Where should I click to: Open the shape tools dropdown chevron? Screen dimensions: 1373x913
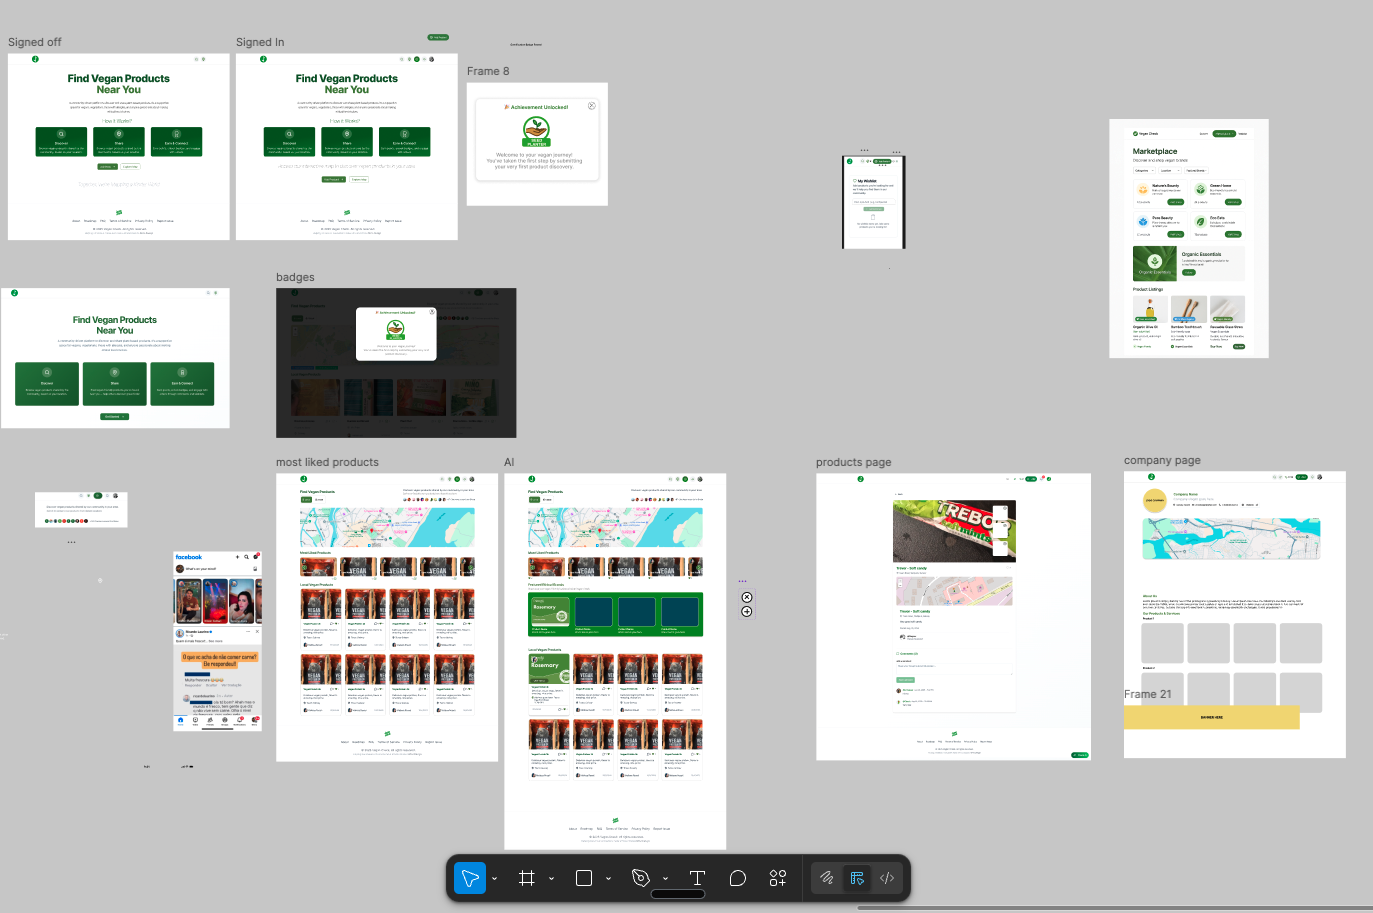pyautogui.click(x=608, y=879)
